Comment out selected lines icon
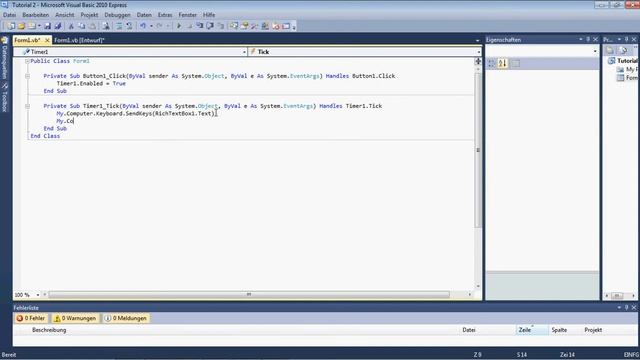The width and height of the screenshot is (640, 360). point(119,26)
